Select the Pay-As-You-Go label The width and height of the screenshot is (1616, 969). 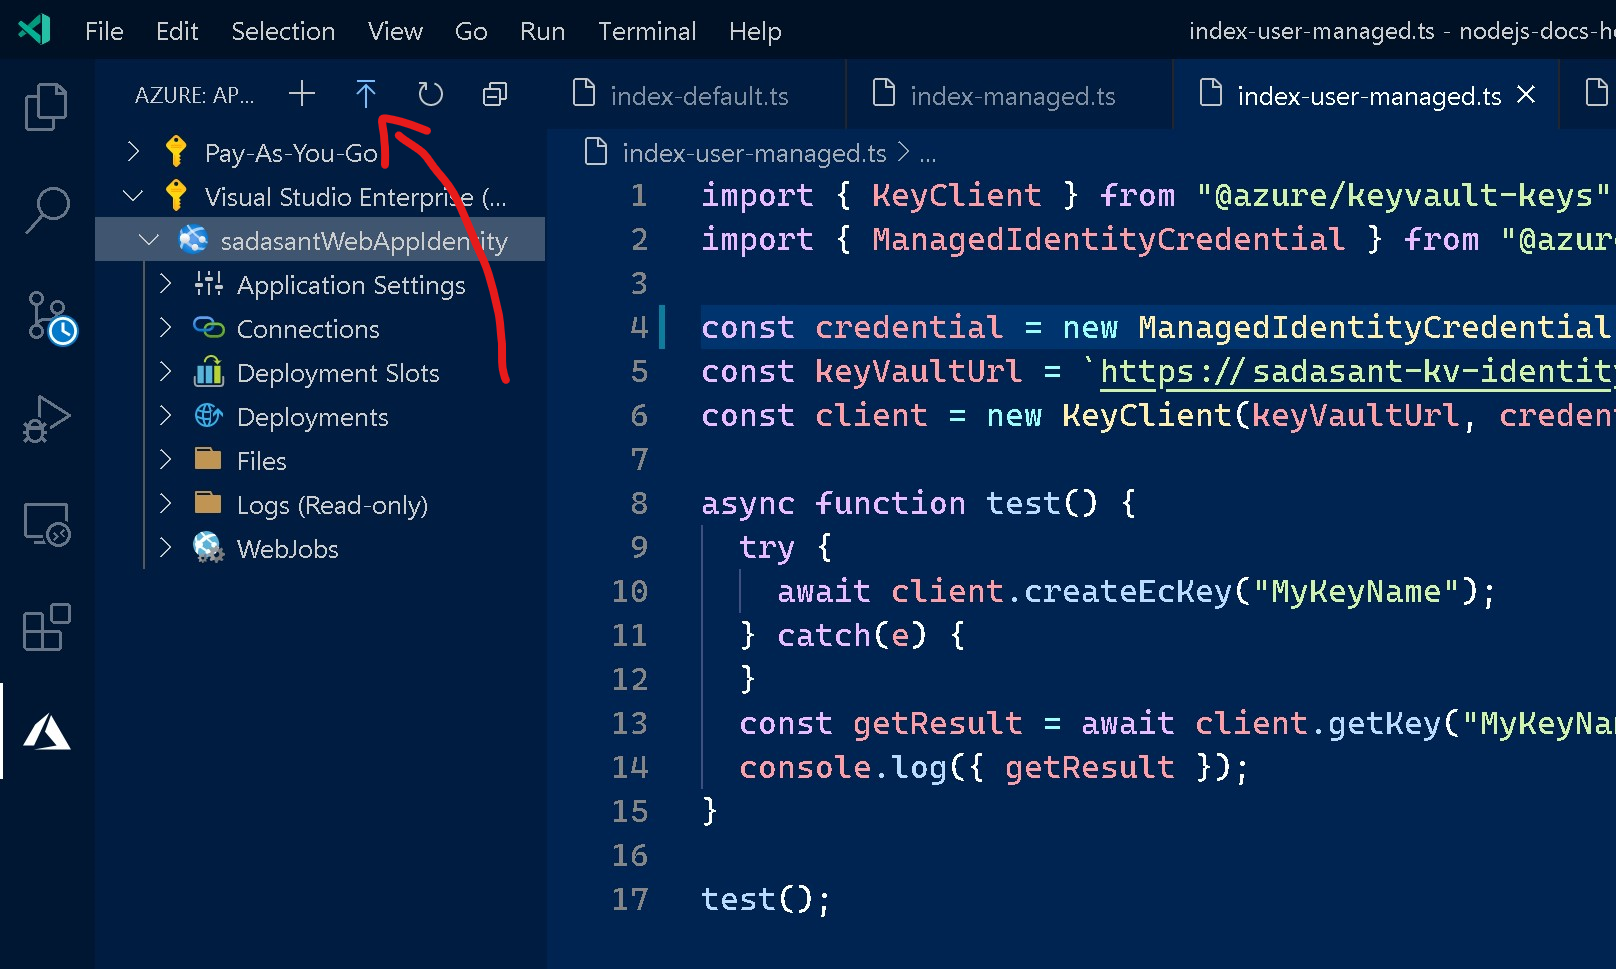pyautogui.click(x=291, y=153)
